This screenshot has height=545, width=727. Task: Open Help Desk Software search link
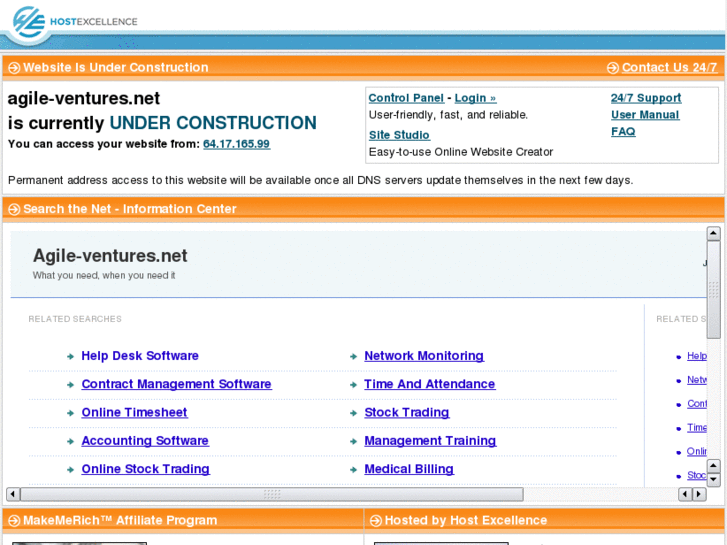[x=140, y=356]
